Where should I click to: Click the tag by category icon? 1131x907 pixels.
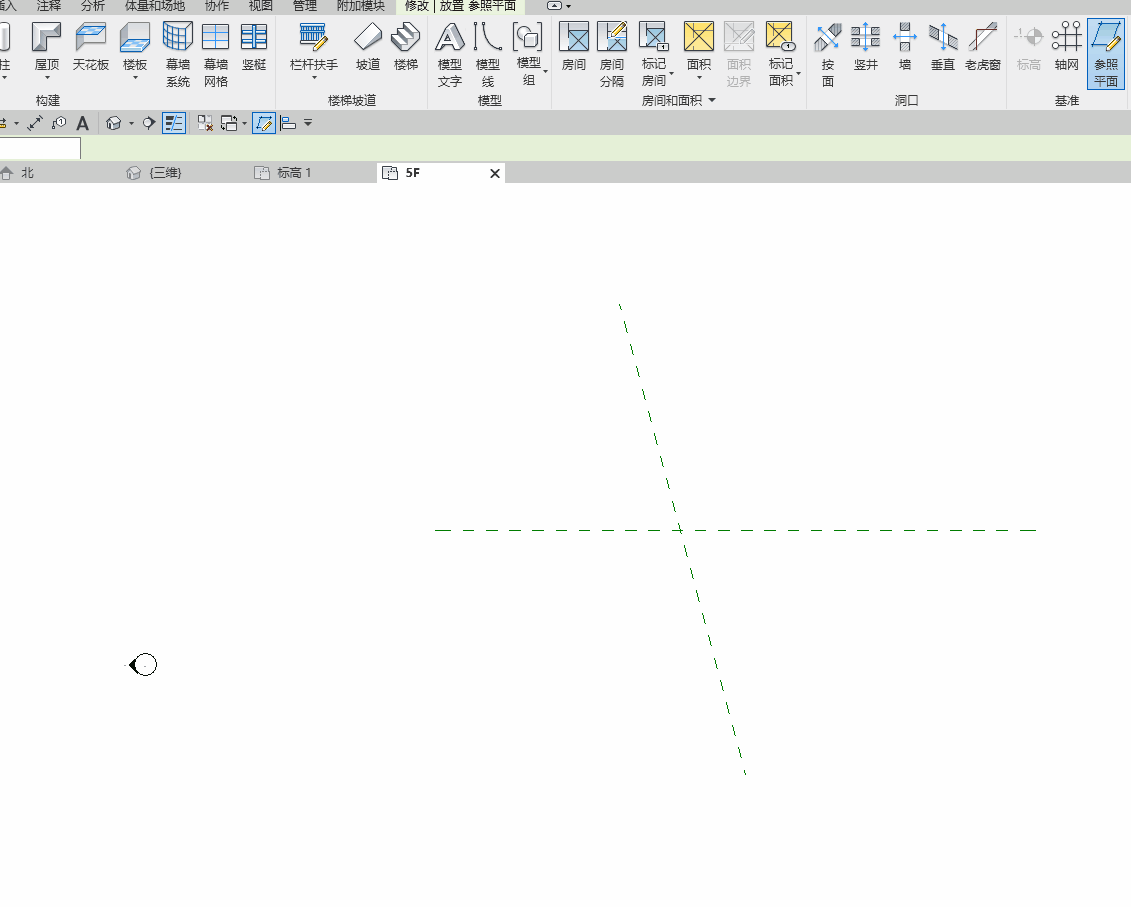[x=59, y=123]
